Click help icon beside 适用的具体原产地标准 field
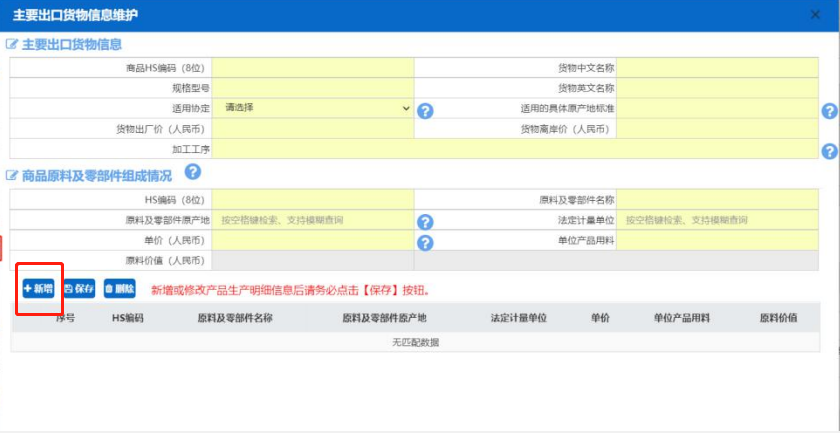Viewport: 840px width, 433px height. coord(829,111)
